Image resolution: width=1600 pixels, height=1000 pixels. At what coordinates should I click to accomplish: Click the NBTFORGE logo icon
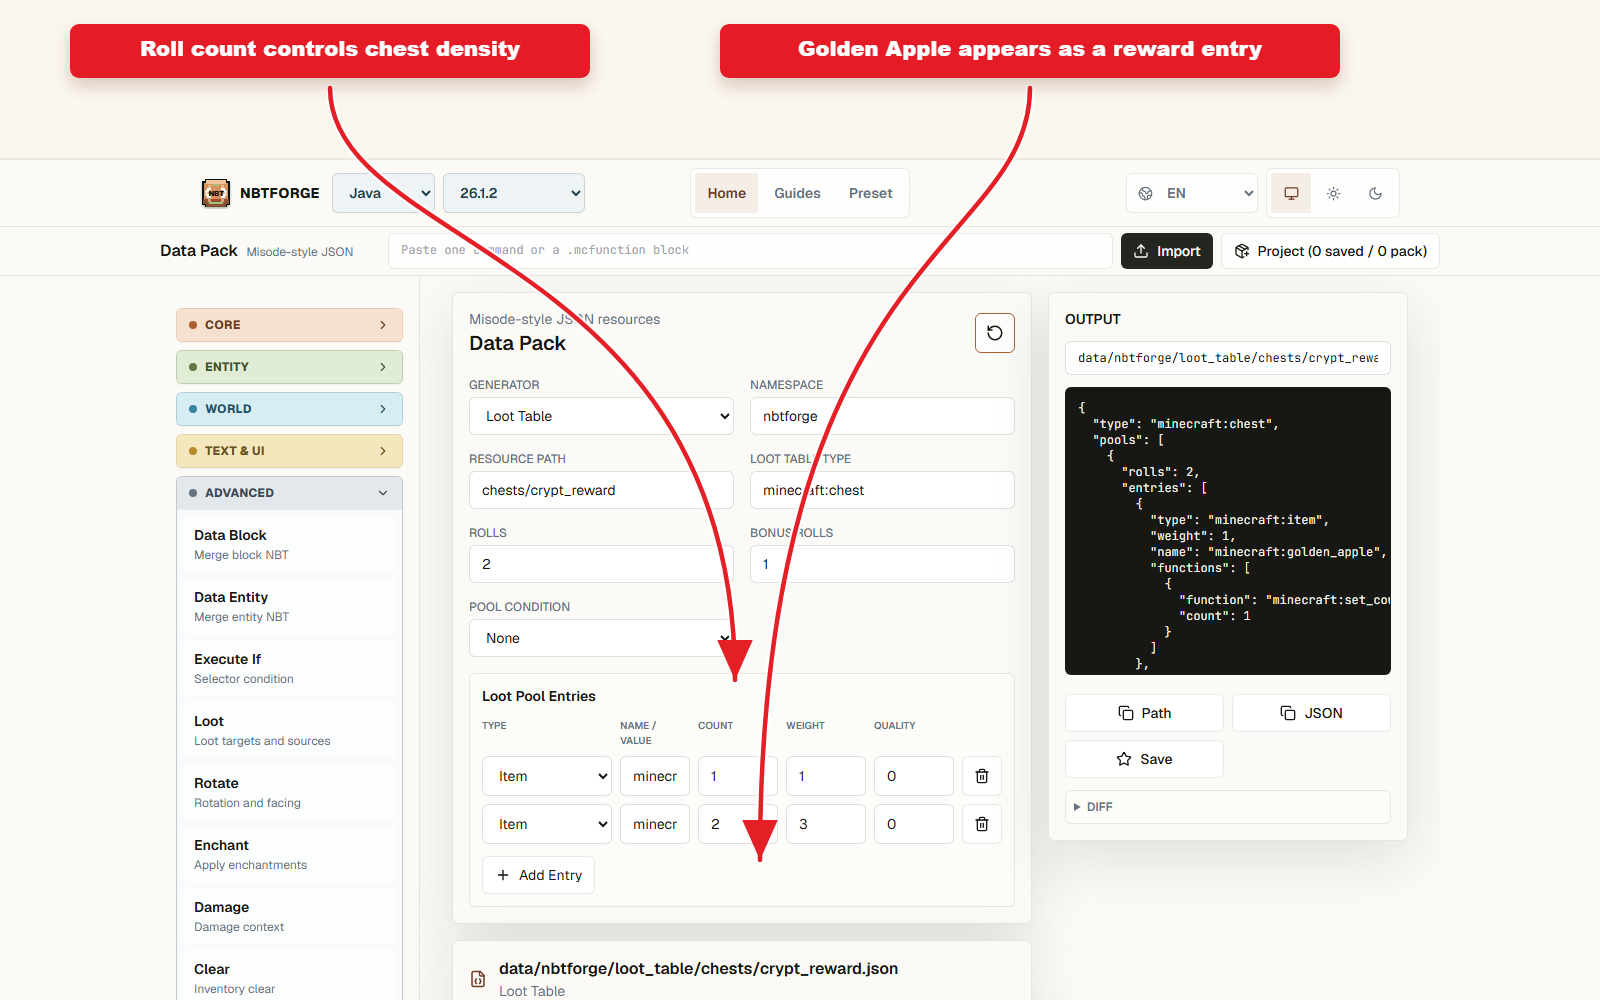[216, 193]
